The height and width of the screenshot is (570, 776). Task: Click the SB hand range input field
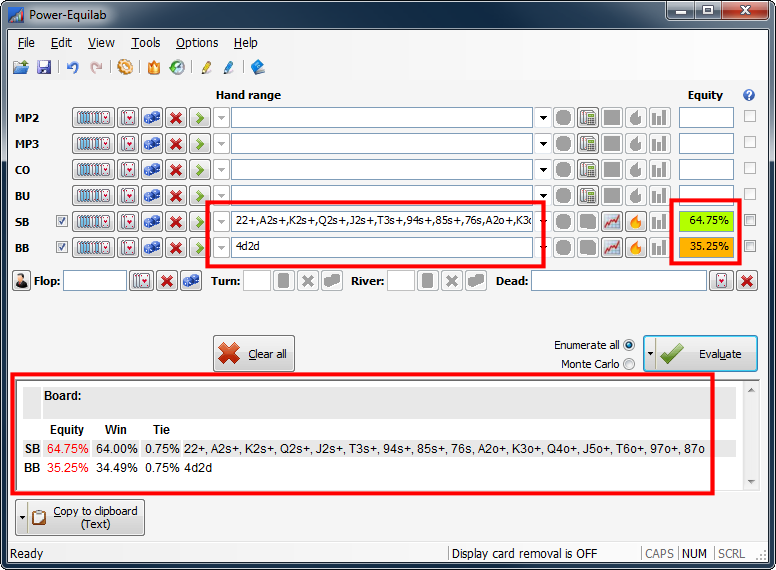[x=382, y=221]
